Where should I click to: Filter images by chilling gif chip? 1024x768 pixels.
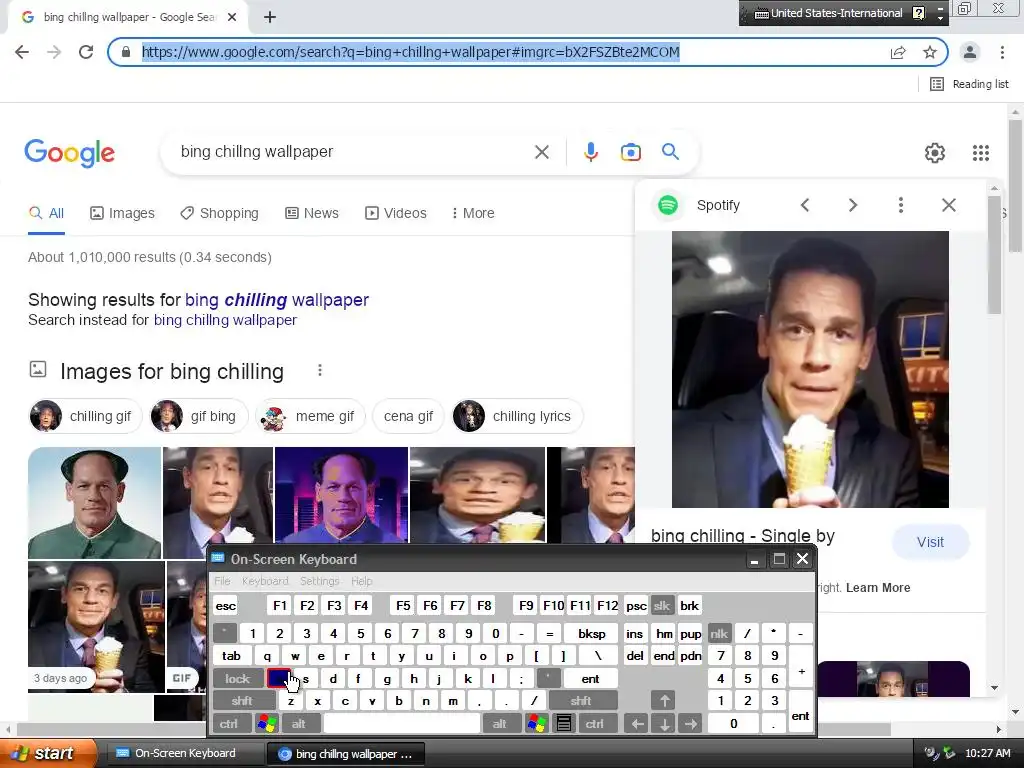click(x=85, y=417)
